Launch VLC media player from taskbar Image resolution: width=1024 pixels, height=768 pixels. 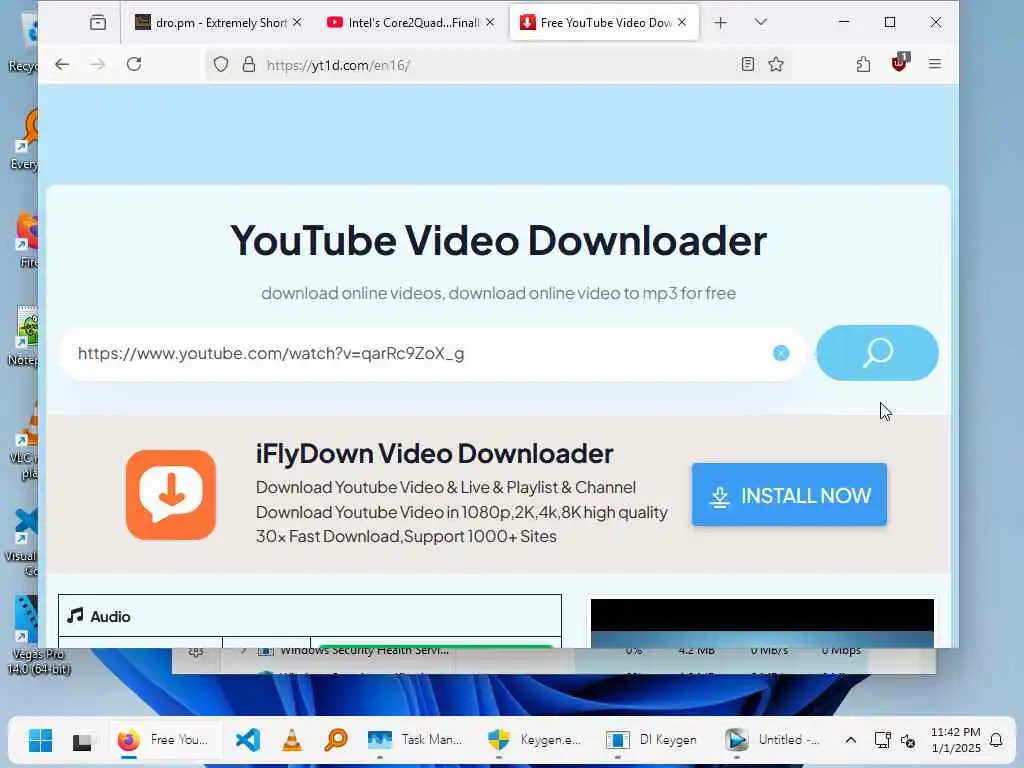(x=292, y=740)
